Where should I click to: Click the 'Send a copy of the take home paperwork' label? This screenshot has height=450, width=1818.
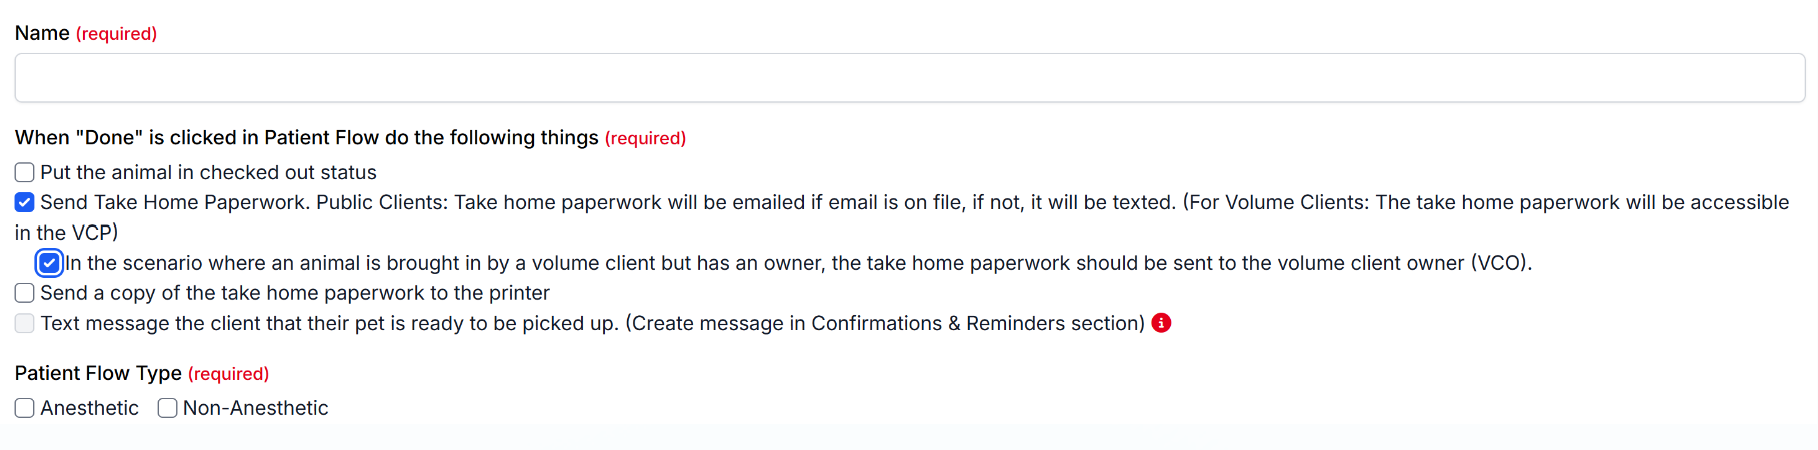pyautogui.click(x=295, y=293)
